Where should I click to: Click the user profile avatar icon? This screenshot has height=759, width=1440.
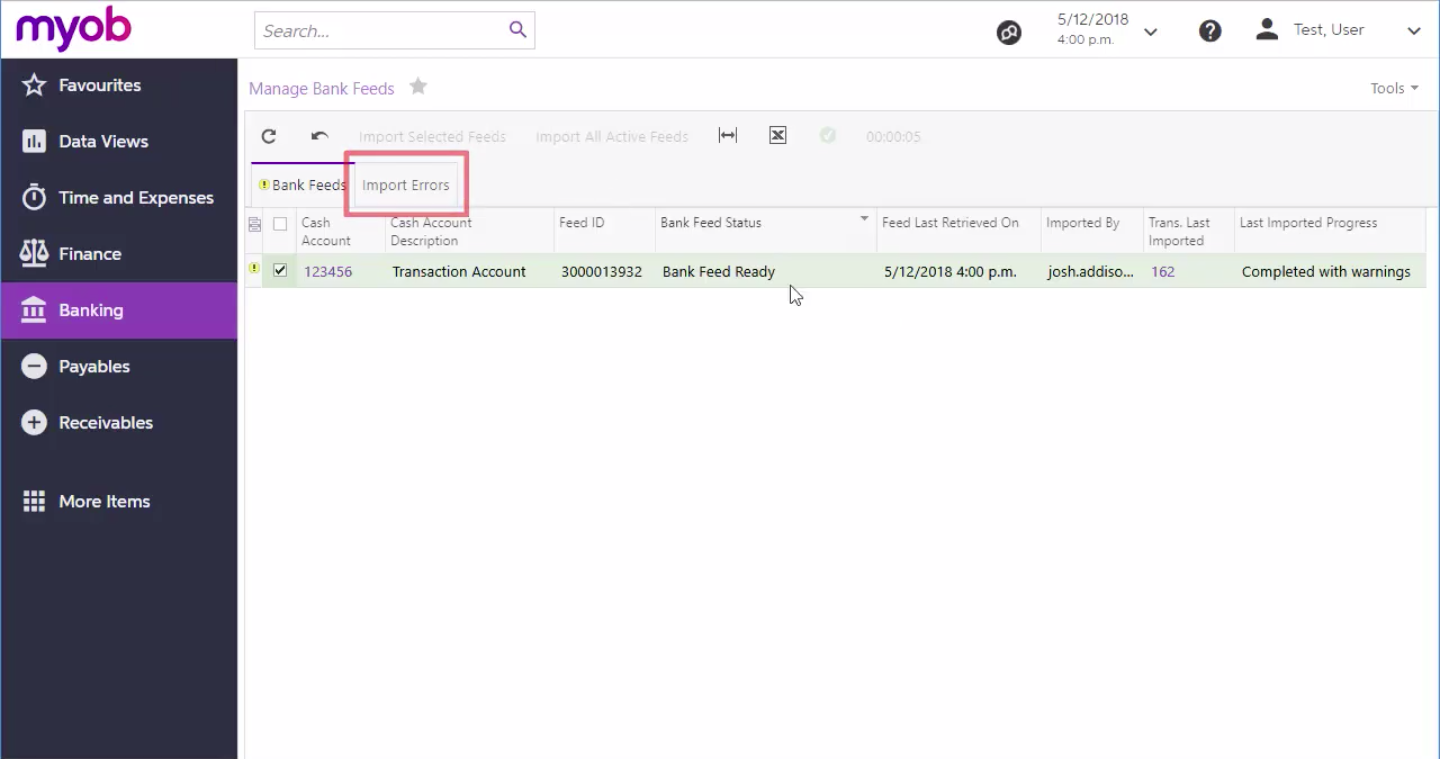click(1267, 29)
